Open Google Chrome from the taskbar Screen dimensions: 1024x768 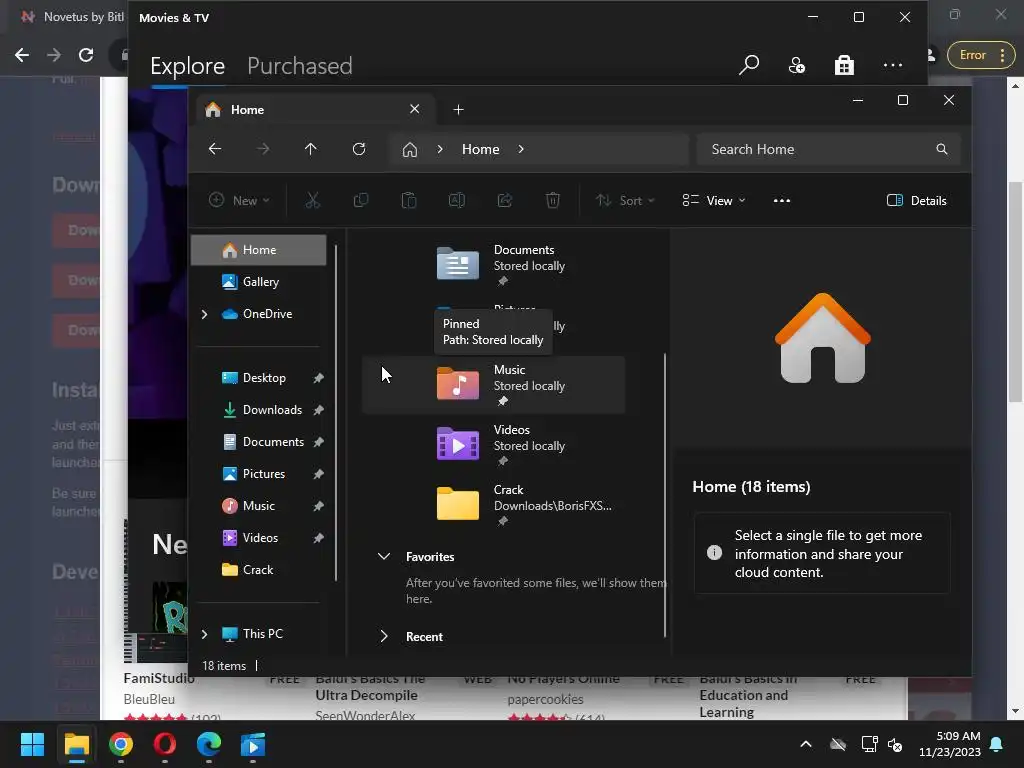click(121, 744)
